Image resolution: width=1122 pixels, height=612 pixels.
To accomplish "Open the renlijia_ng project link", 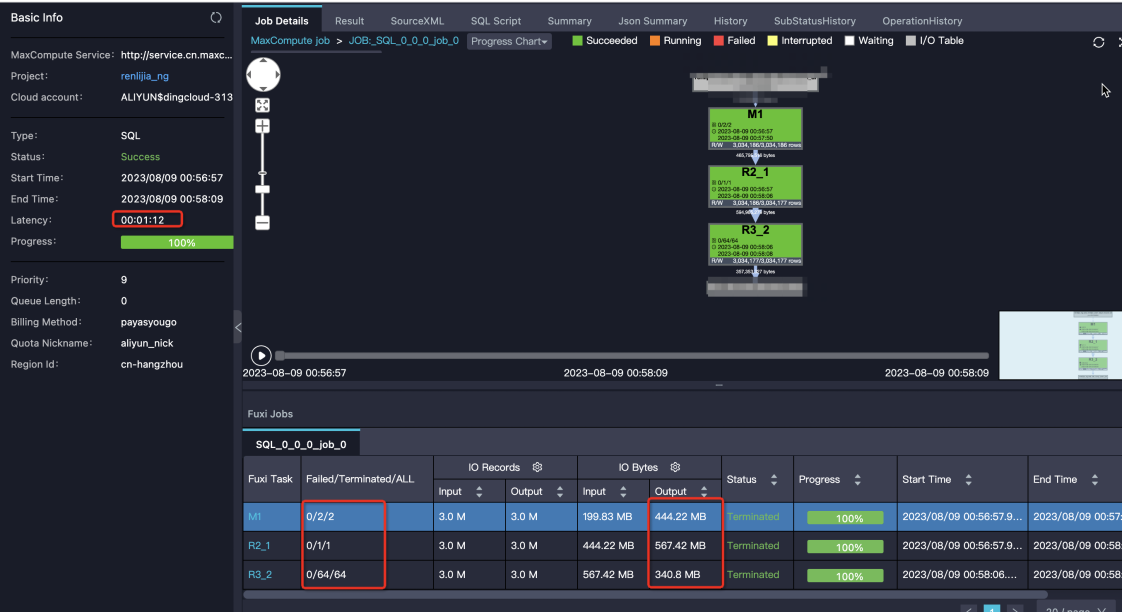I will point(145,76).
